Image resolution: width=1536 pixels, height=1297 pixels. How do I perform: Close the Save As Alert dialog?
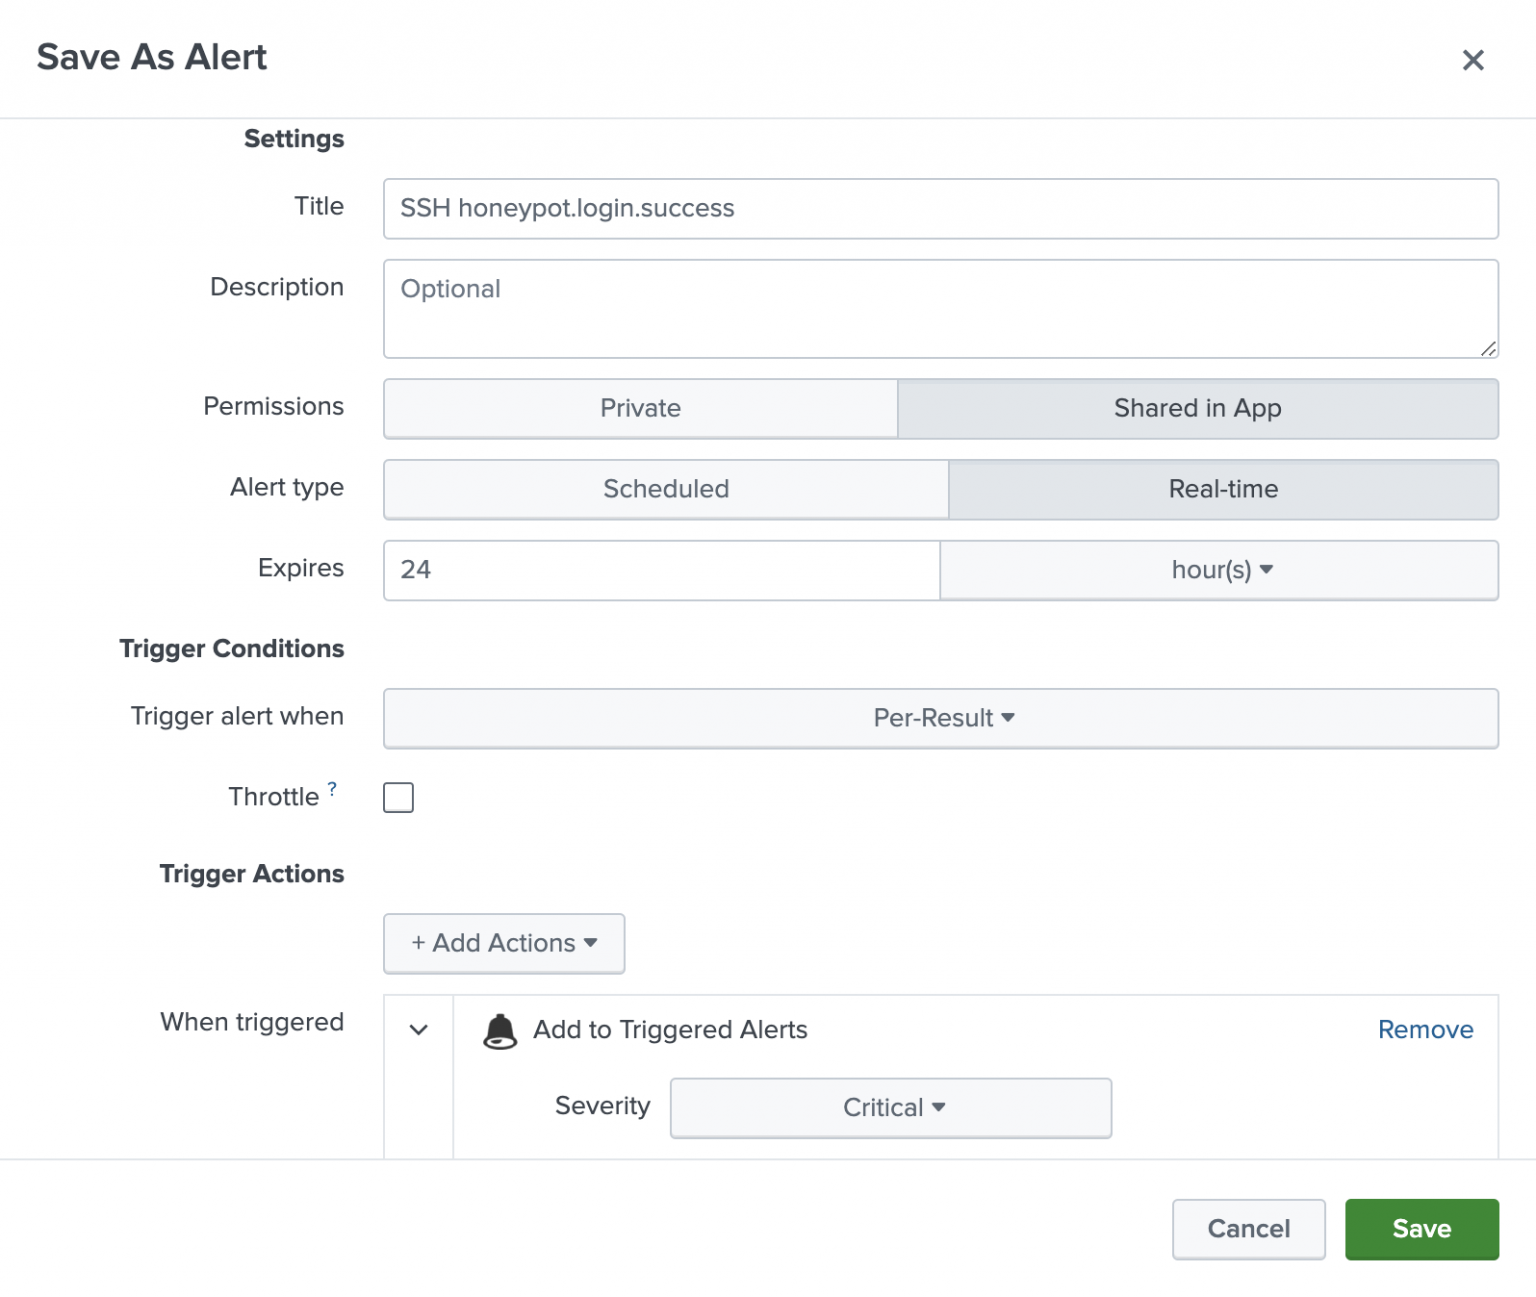1473,60
